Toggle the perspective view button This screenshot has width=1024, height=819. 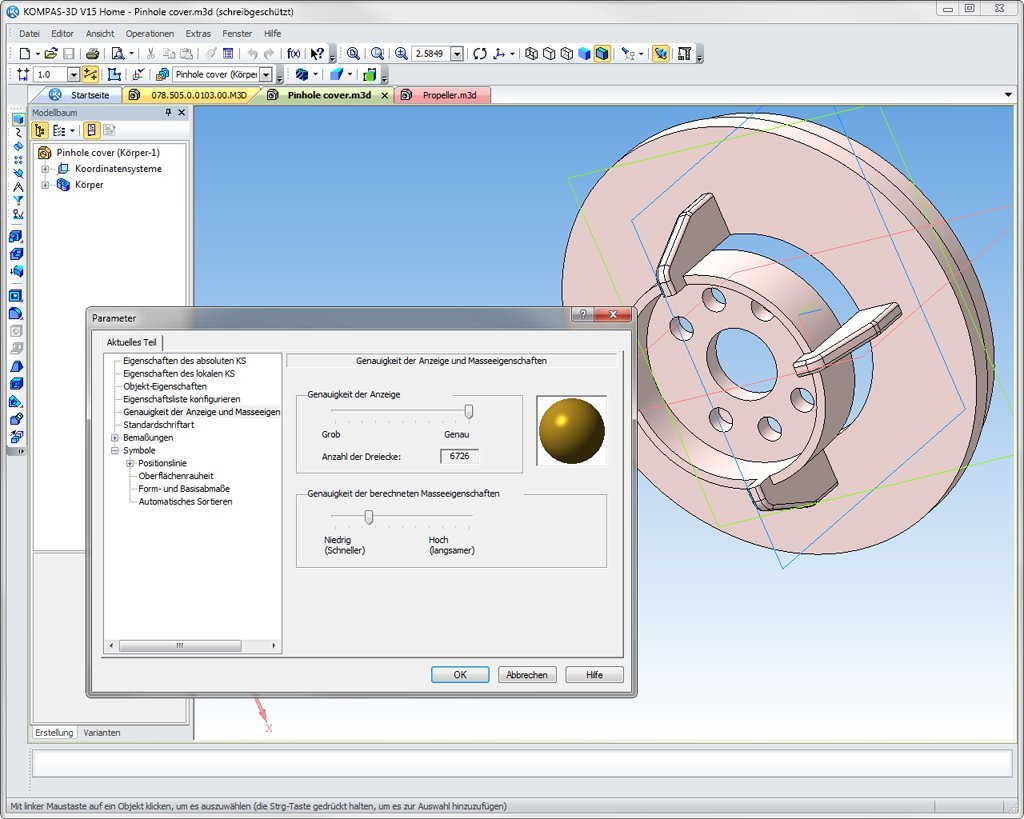(660, 54)
